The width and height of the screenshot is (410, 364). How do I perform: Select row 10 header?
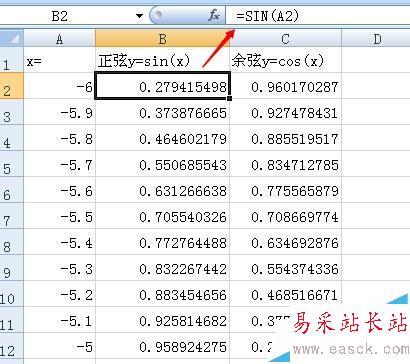12,294
